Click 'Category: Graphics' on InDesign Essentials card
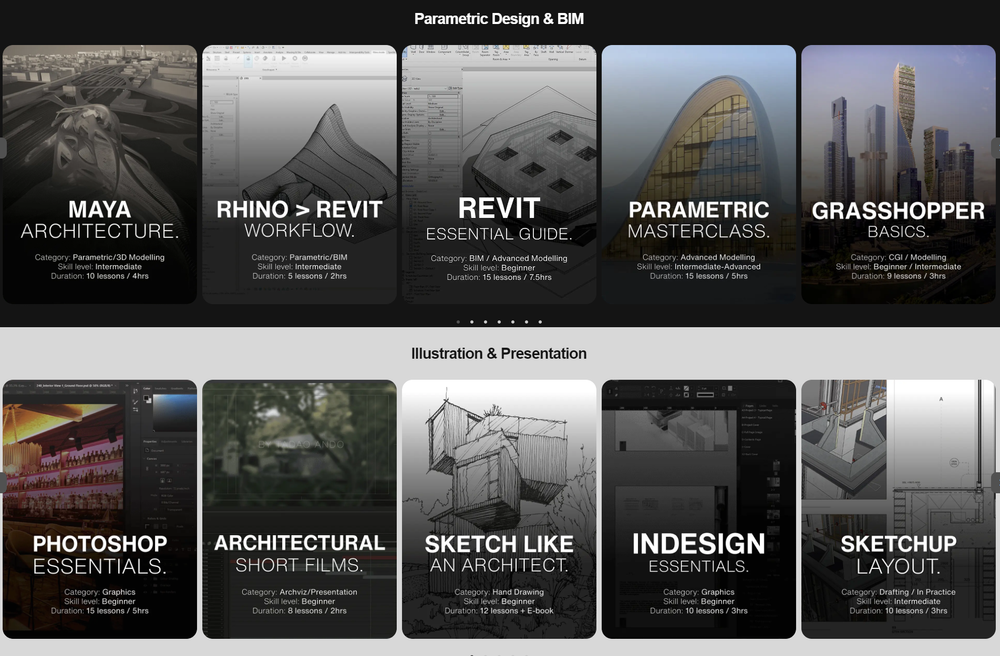The image size is (1000, 656). (699, 592)
